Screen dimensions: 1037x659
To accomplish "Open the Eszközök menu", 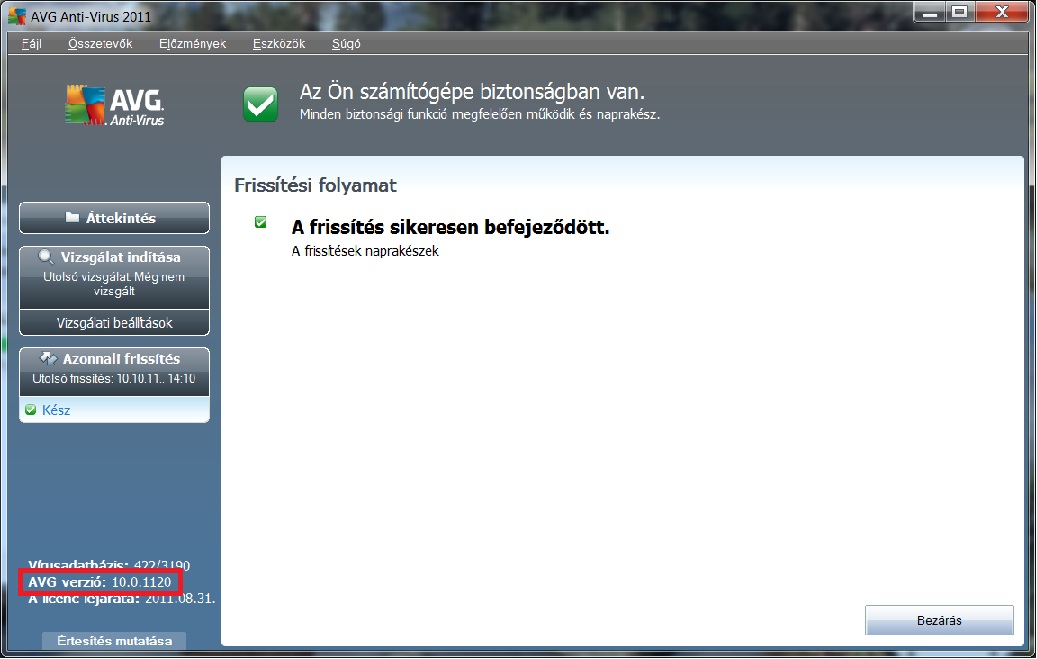I will 279,44.
